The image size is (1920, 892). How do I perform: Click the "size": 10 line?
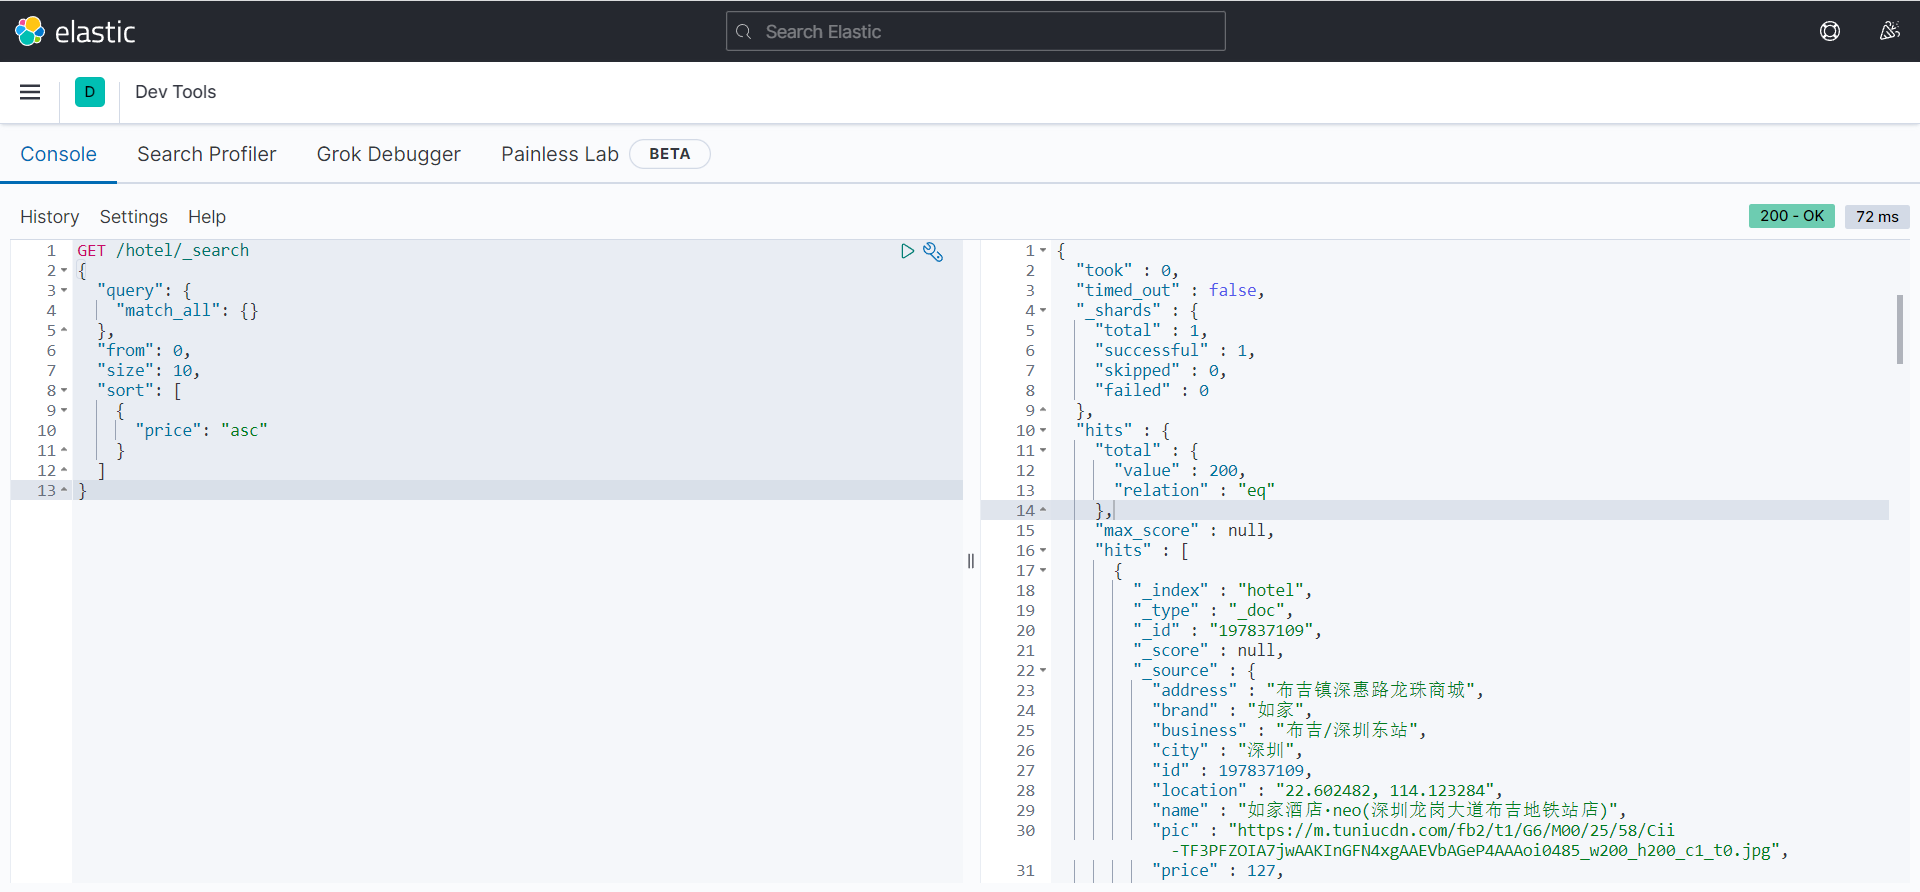148,370
